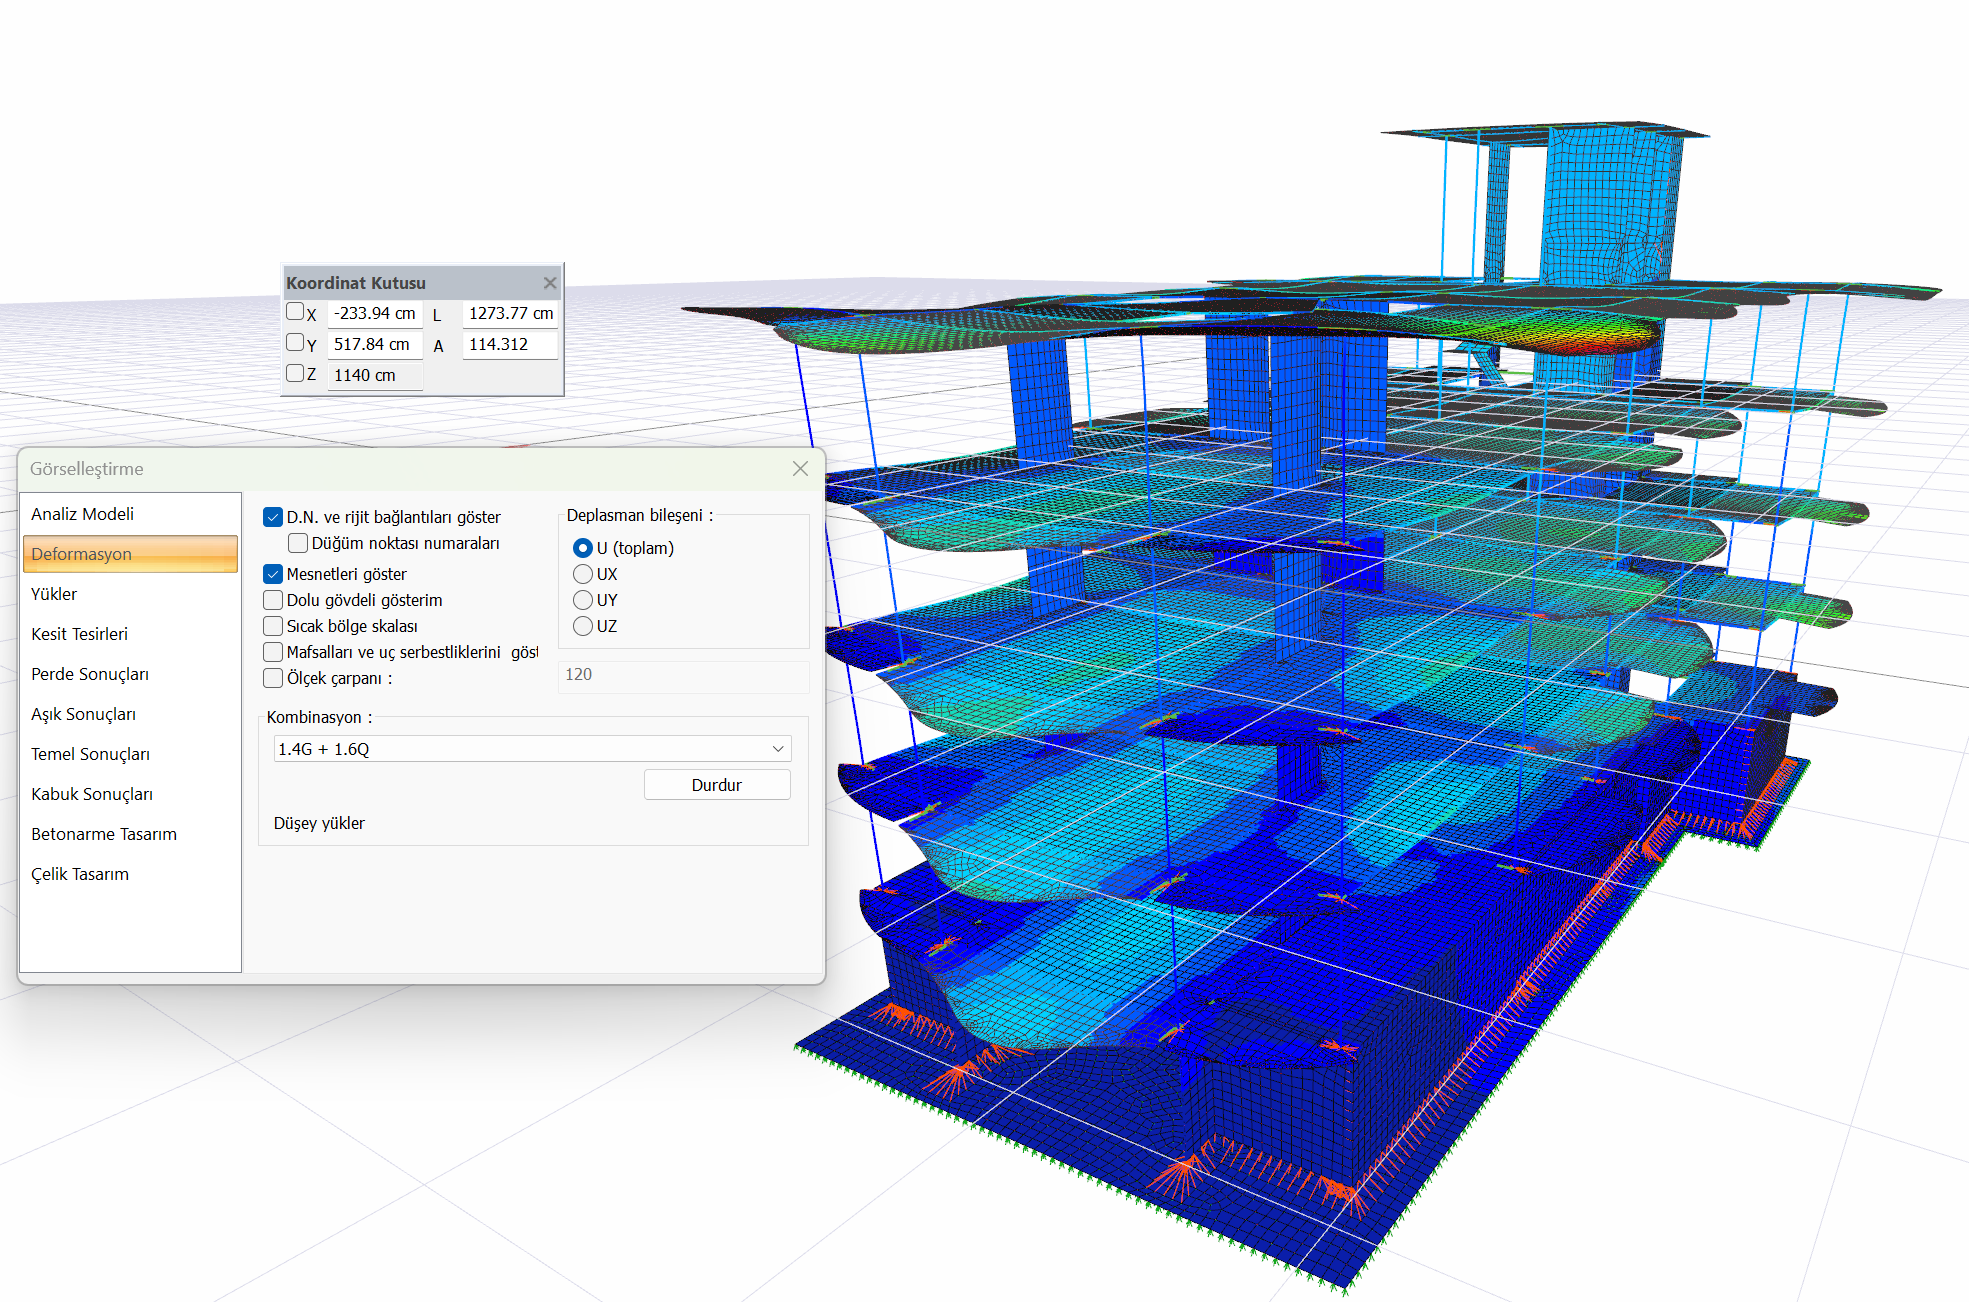Image resolution: width=1969 pixels, height=1302 pixels.
Task: Check the Ölçek çarpanı checkbox
Action: tap(273, 678)
